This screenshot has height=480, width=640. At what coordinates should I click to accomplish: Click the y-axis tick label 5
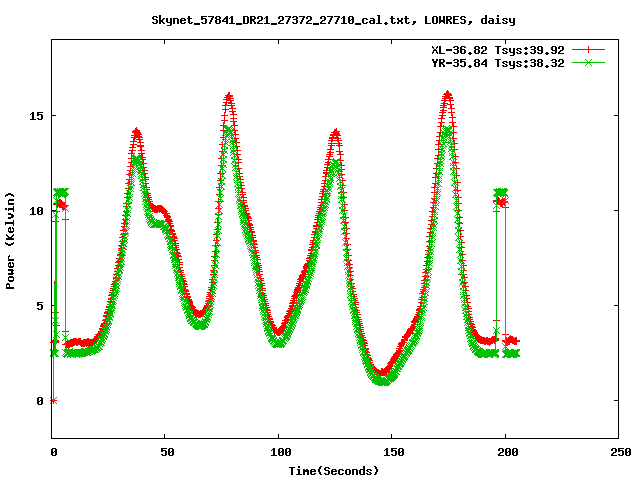[x=40, y=306]
